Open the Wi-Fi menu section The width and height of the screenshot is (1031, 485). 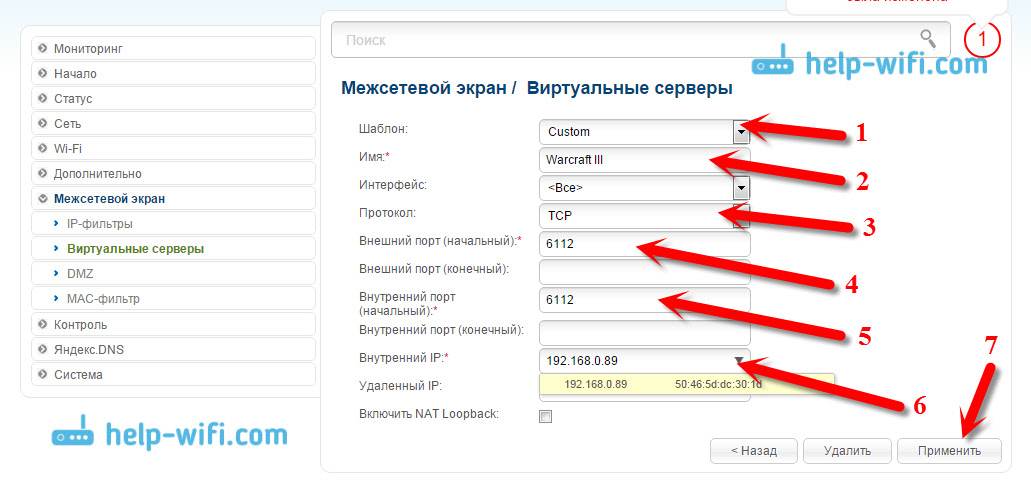(174, 148)
